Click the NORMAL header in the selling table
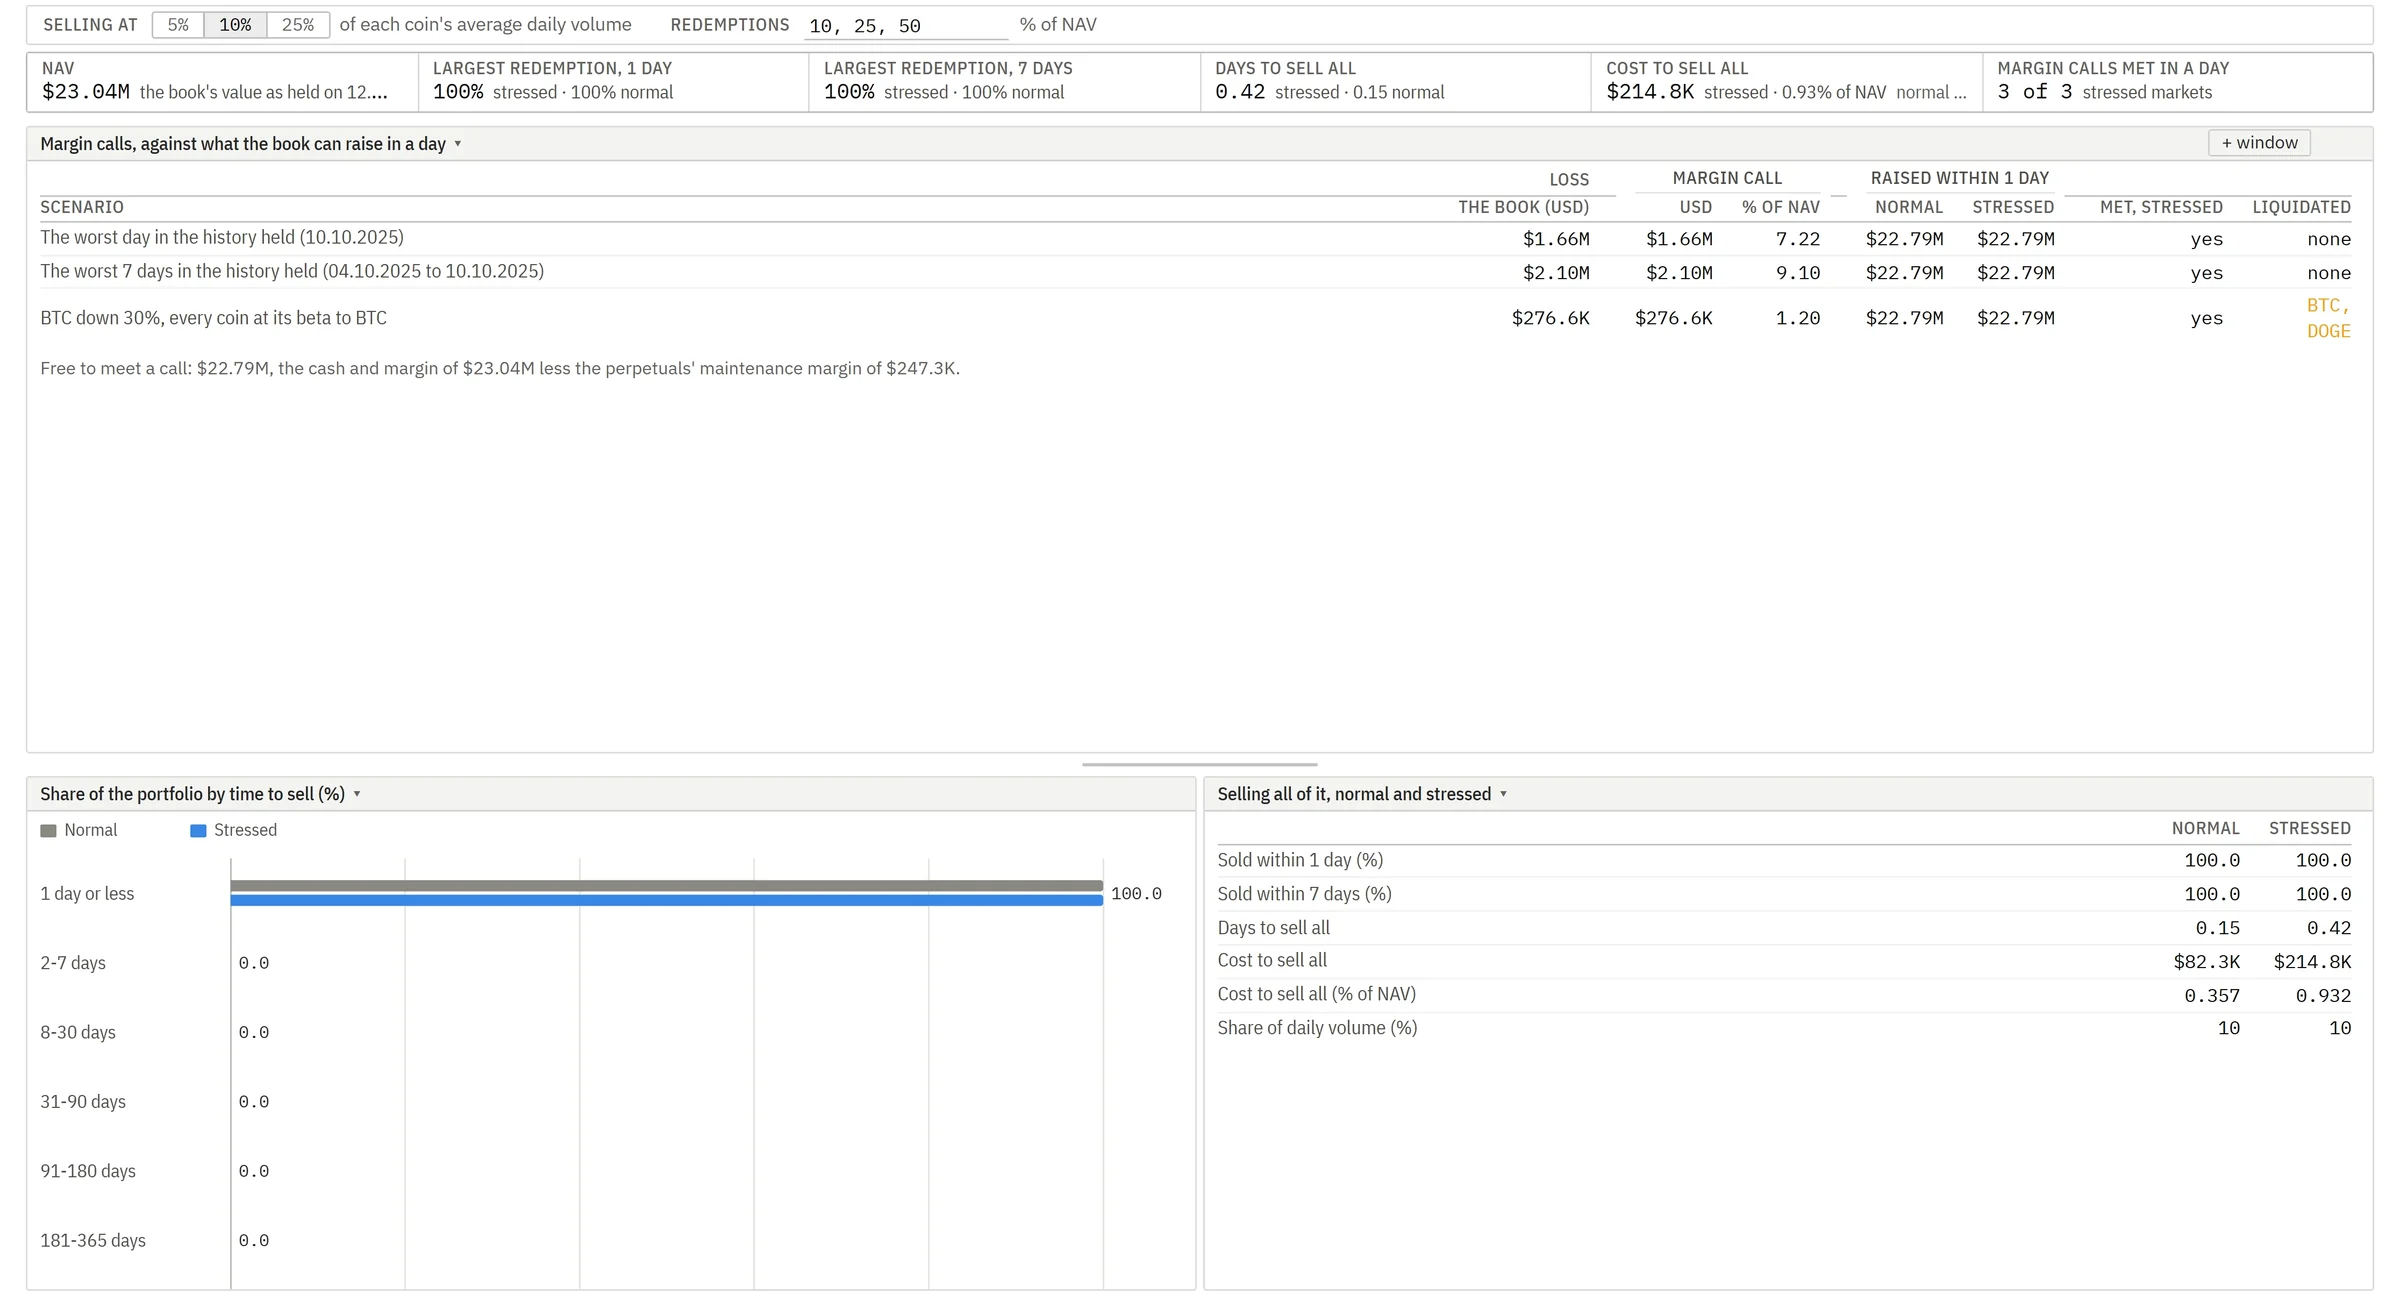The height and width of the screenshot is (1294, 2400). [x=2205, y=828]
